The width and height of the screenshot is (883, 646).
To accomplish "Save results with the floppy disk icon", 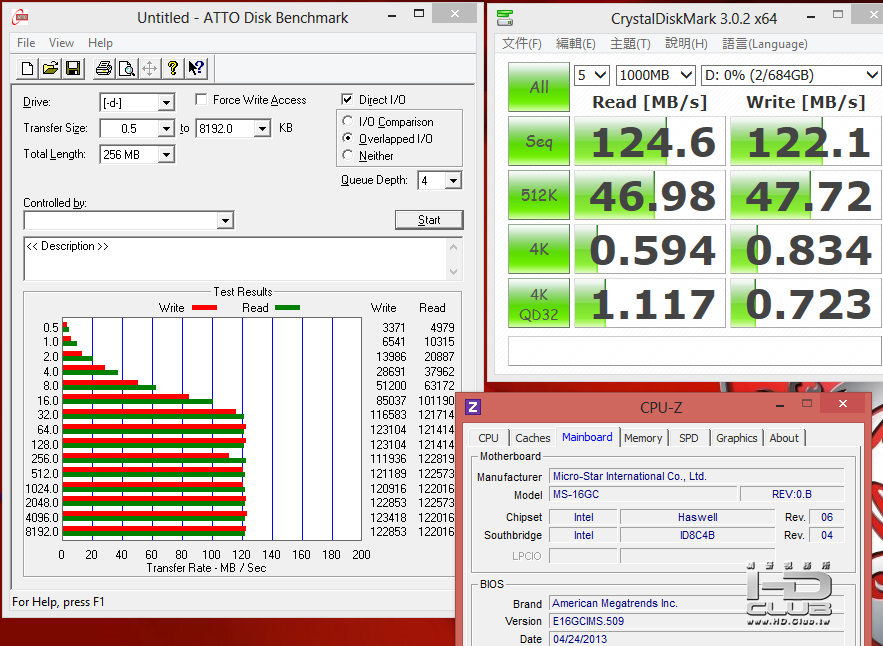I will click(x=72, y=68).
